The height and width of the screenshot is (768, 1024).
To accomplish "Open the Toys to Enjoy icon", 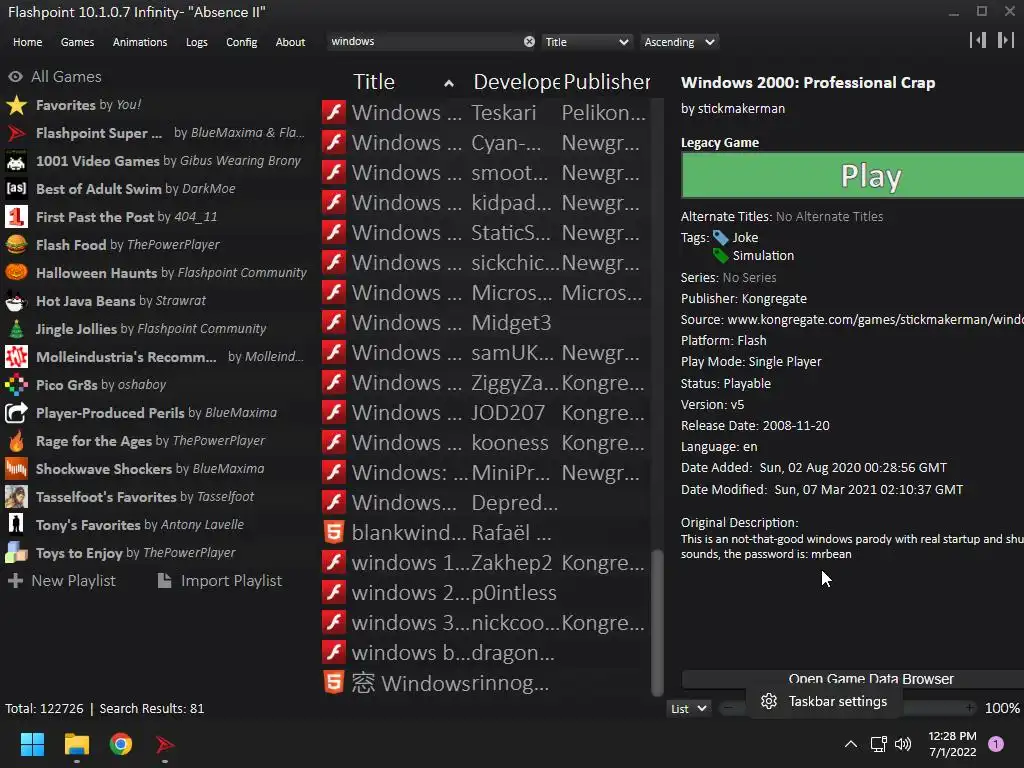I will point(16,553).
